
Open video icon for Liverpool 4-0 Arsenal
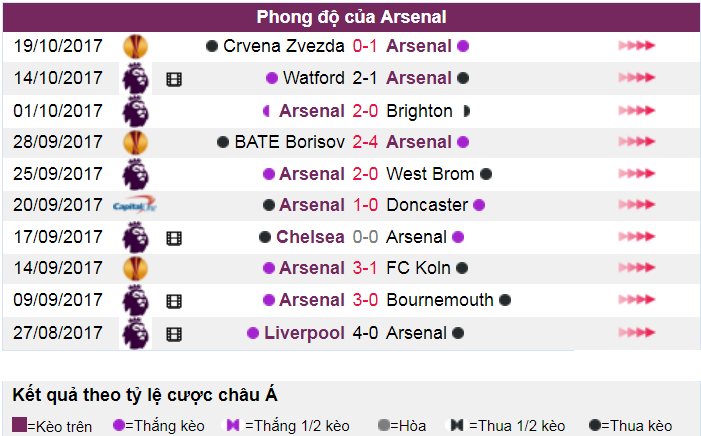(174, 334)
